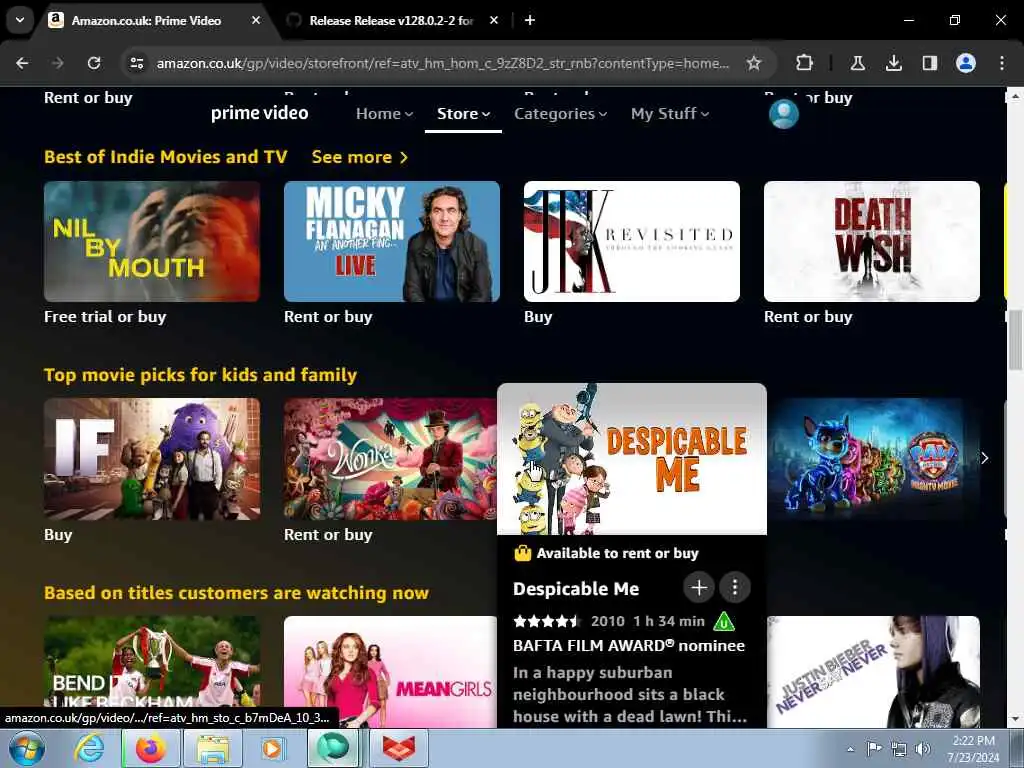The width and height of the screenshot is (1024, 768).
Task: Expand the Categories menu
Action: click(560, 114)
